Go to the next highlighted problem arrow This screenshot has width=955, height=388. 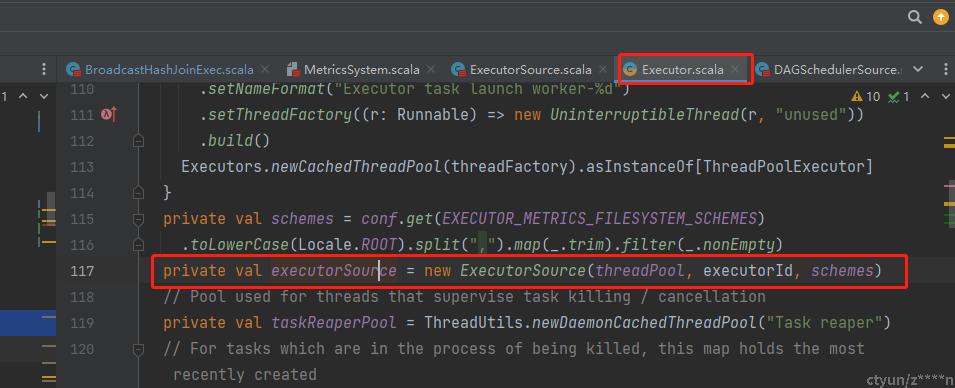[945, 96]
